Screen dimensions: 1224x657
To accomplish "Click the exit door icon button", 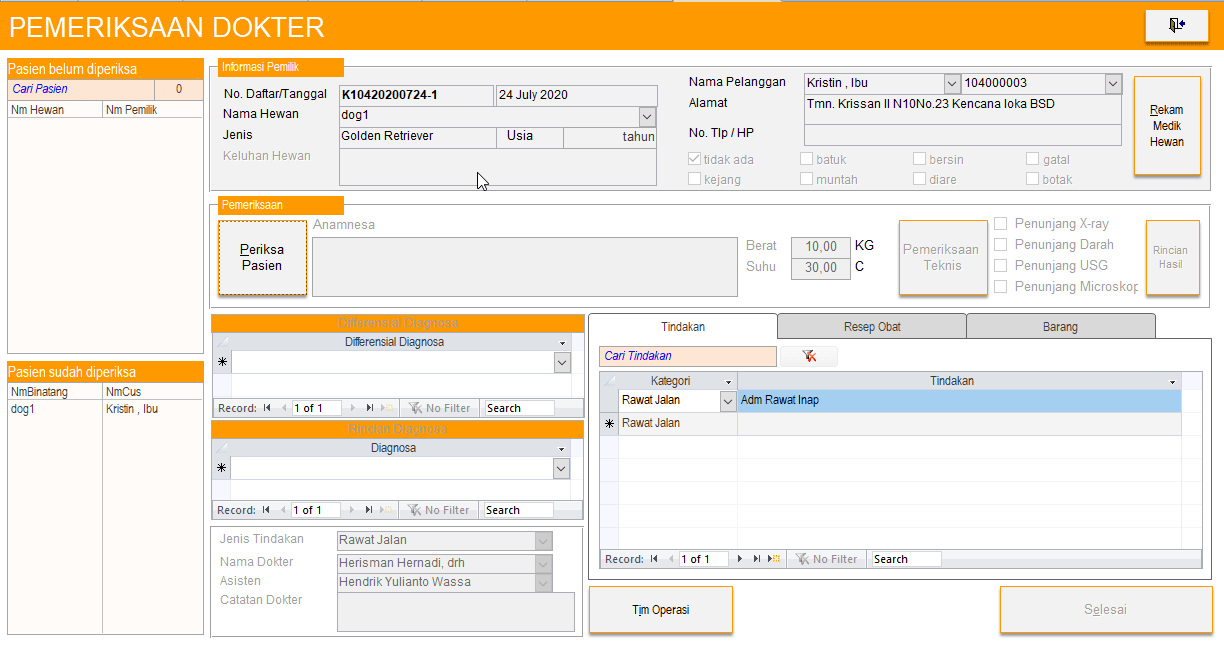I will pos(1176,25).
